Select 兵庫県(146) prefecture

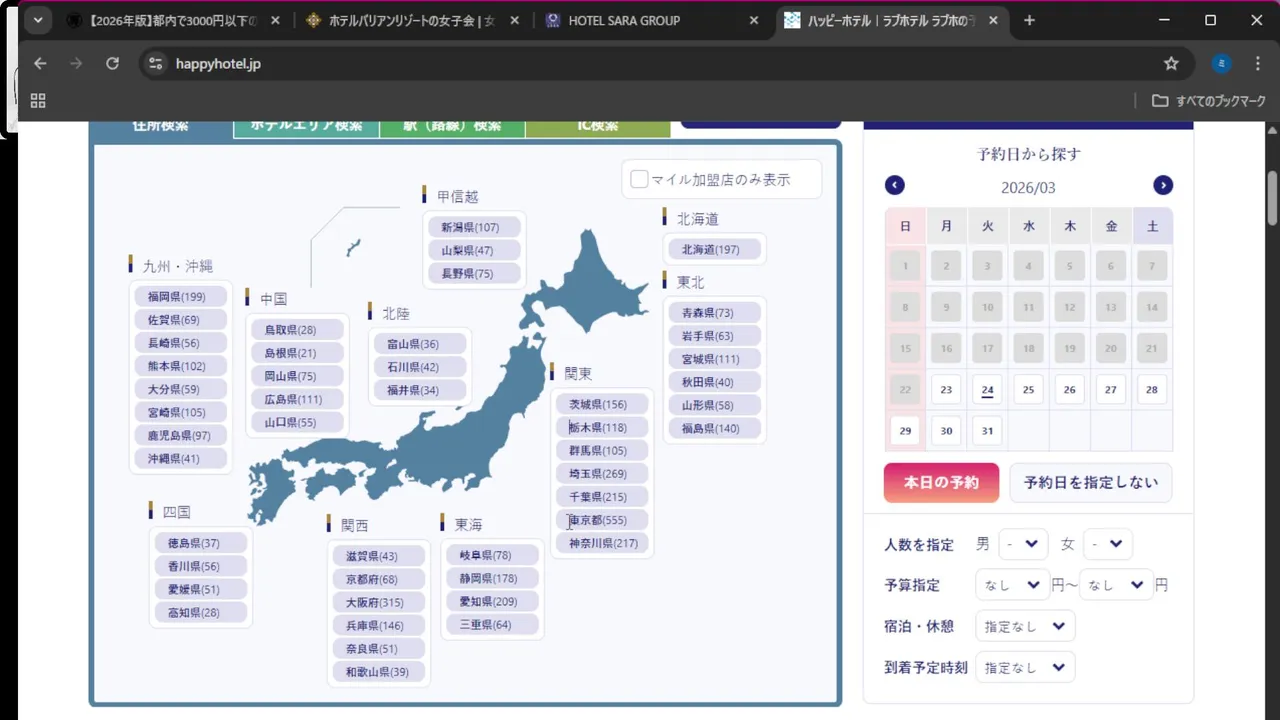point(379,625)
